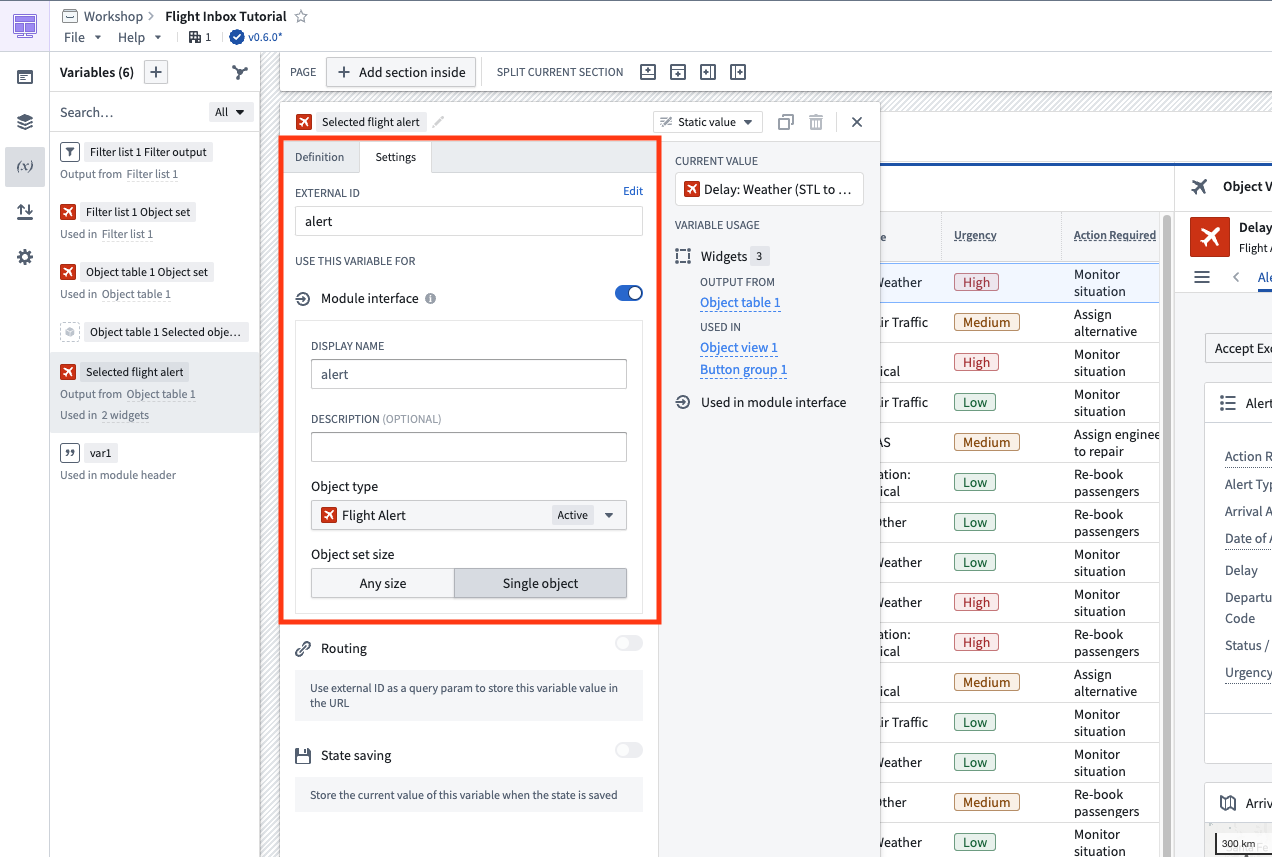Image resolution: width=1272 pixels, height=857 pixels.
Task: Switch to the Definition tab
Action: (319, 157)
